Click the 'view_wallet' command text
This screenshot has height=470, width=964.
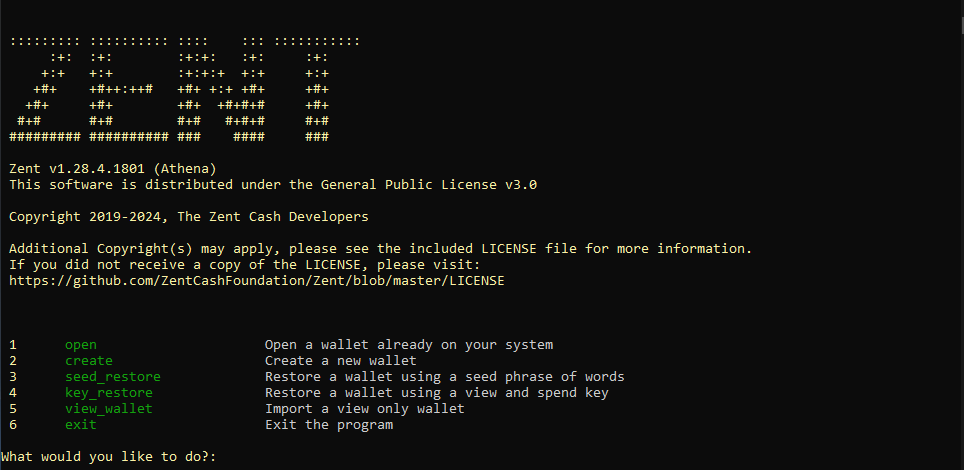coord(109,408)
